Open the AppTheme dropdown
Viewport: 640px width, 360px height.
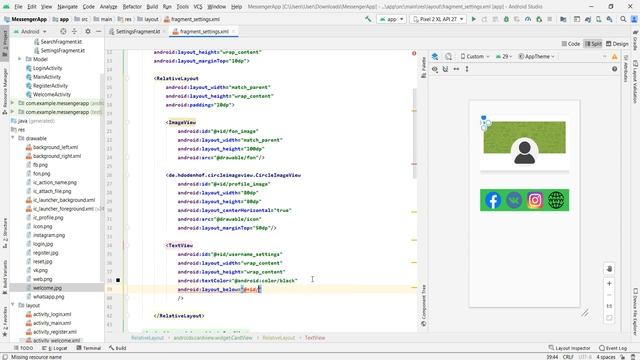(536, 56)
